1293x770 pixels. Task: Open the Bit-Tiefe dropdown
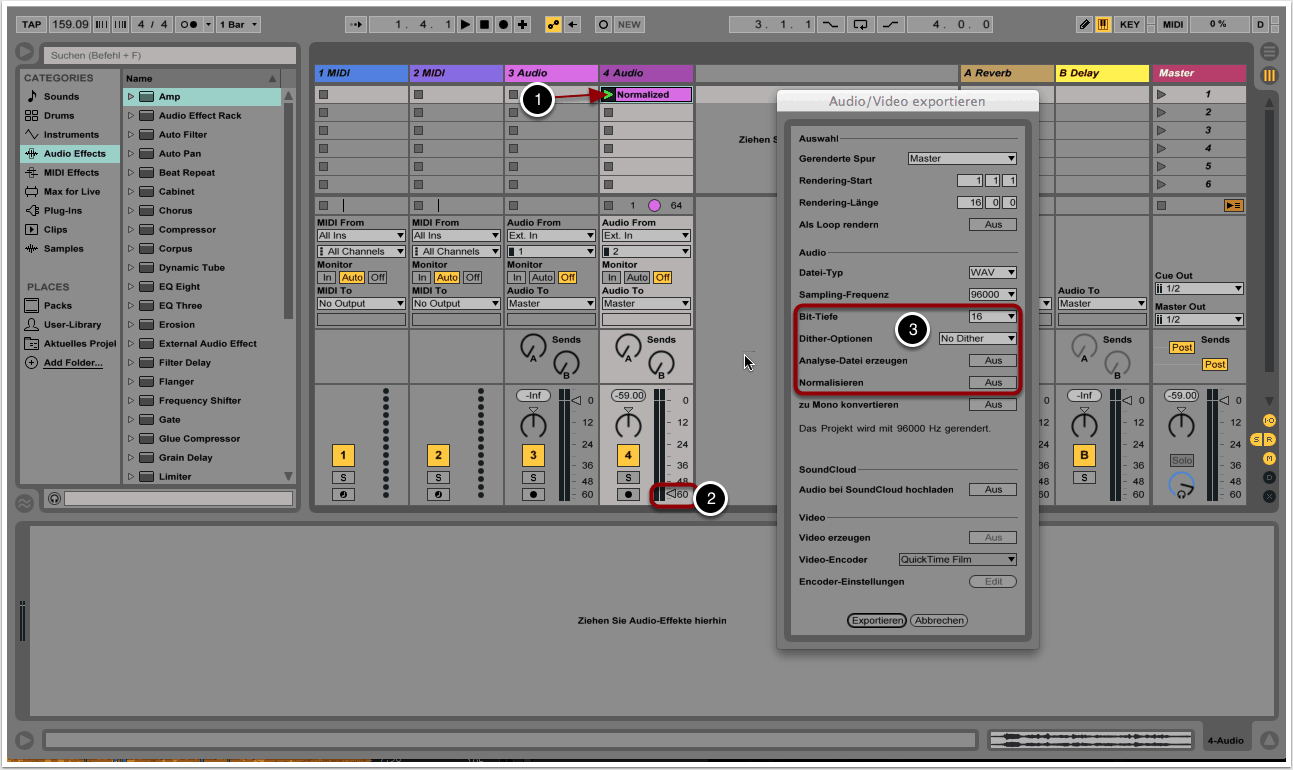(992, 317)
